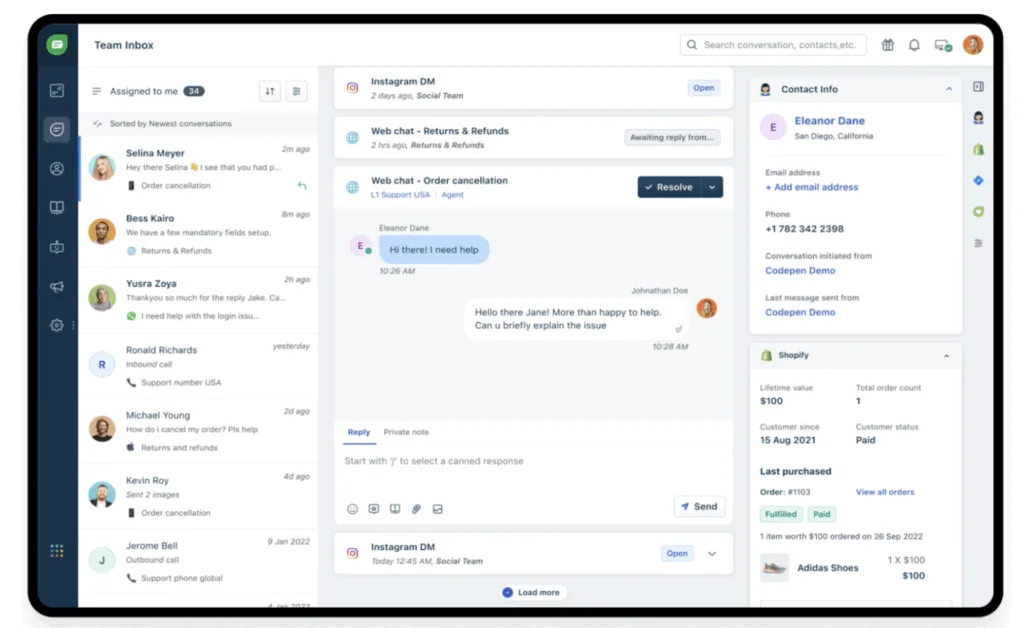
Task: Click the phone number +1 782 342 2398
Action: [x=804, y=229]
